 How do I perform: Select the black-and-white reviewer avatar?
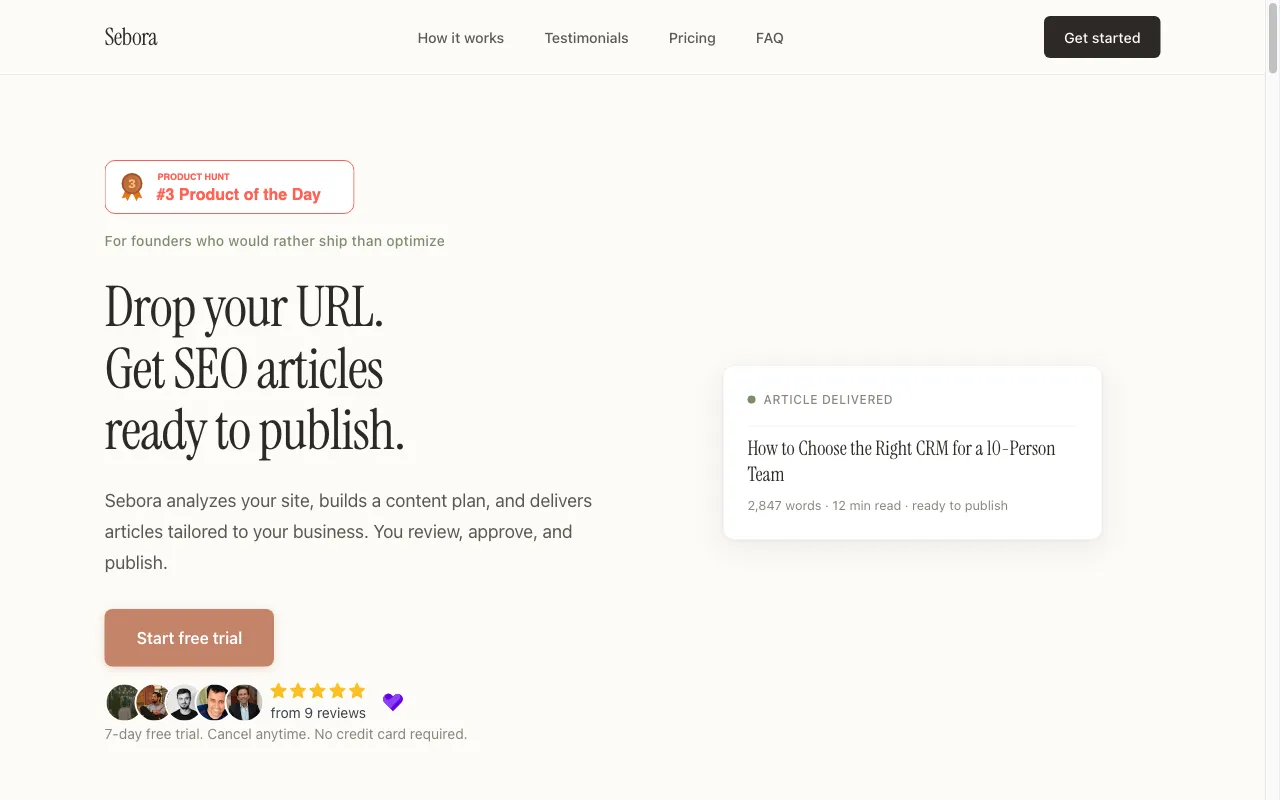(x=184, y=702)
